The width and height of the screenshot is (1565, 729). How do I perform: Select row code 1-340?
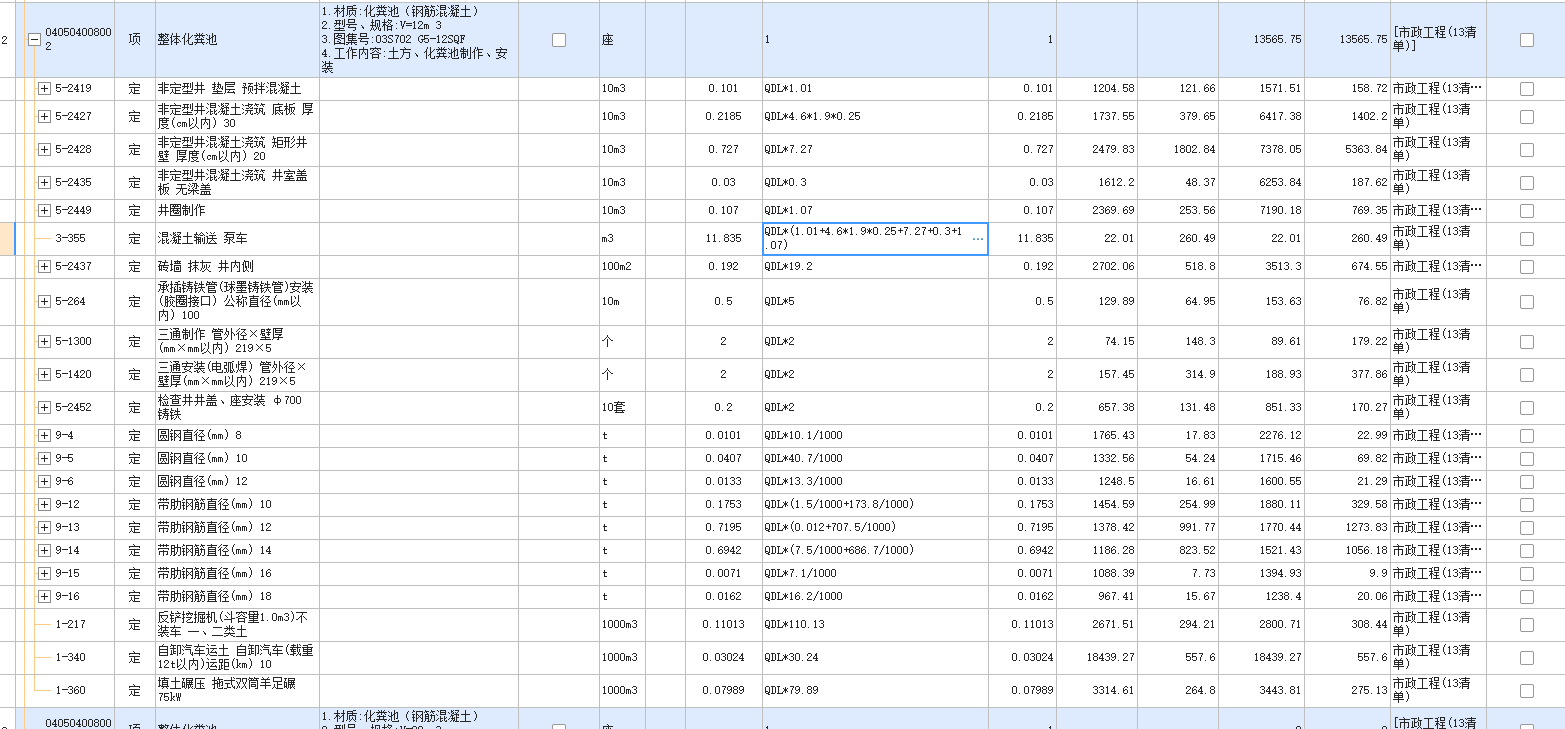70,658
